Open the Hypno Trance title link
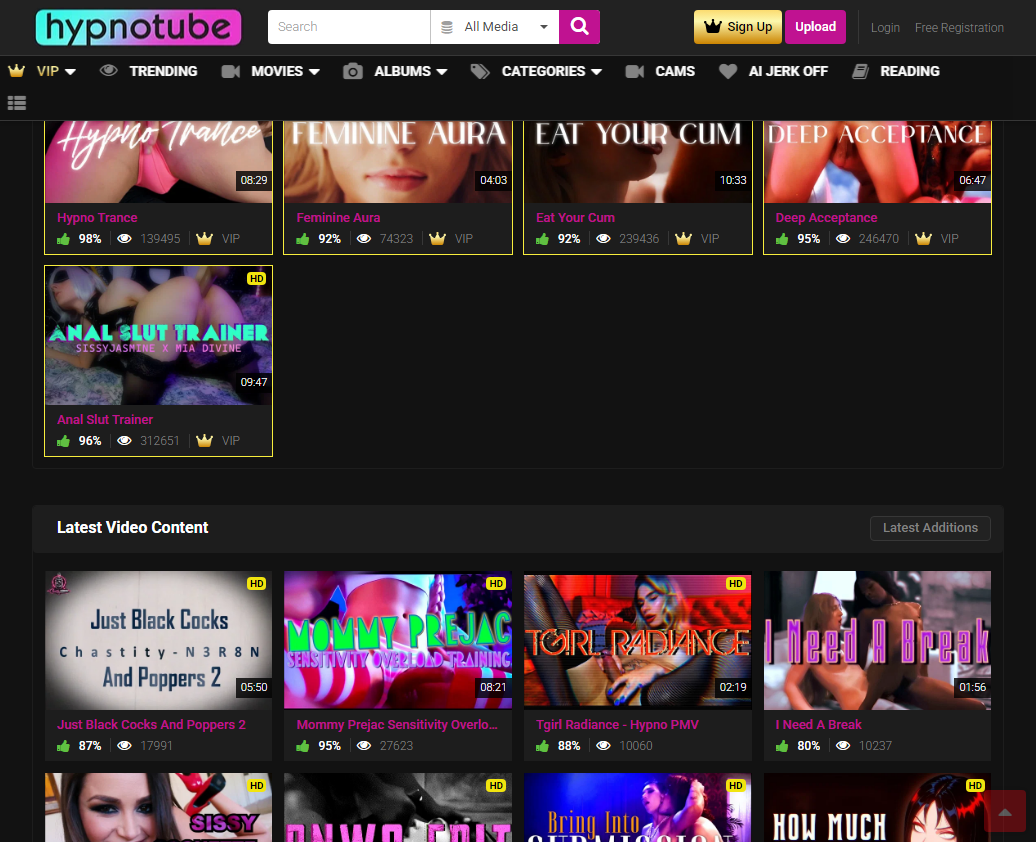This screenshot has height=842, width=1036. (x=97, y=217)
